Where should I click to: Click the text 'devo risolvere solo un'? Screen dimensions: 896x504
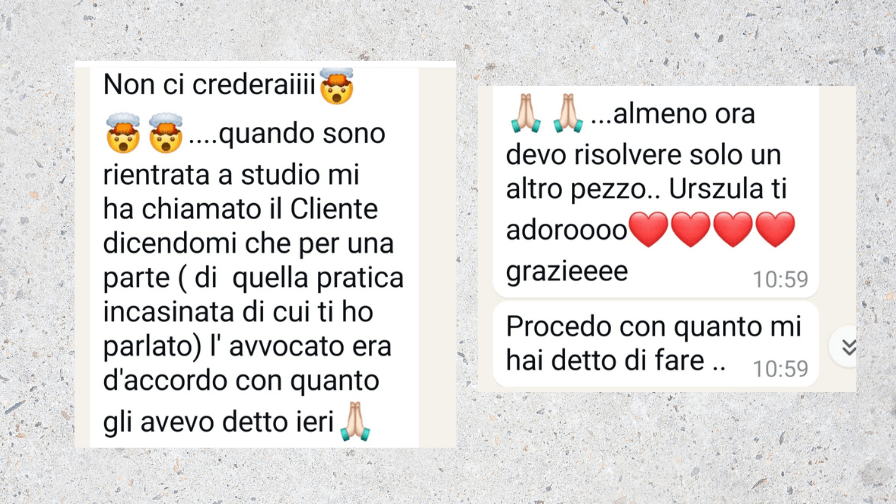pyautogui.click(x=643, y=155)
